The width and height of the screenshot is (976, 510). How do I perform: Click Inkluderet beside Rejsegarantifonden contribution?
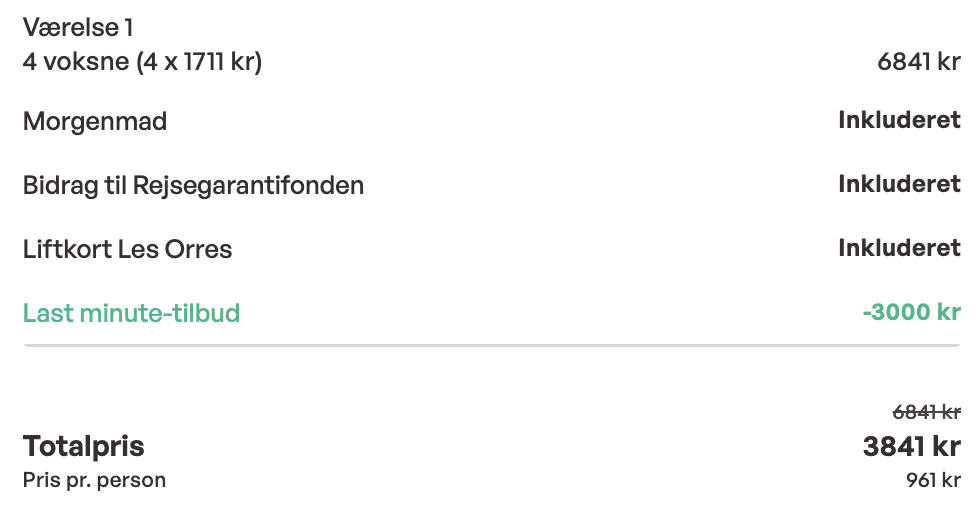click(899, 184)
